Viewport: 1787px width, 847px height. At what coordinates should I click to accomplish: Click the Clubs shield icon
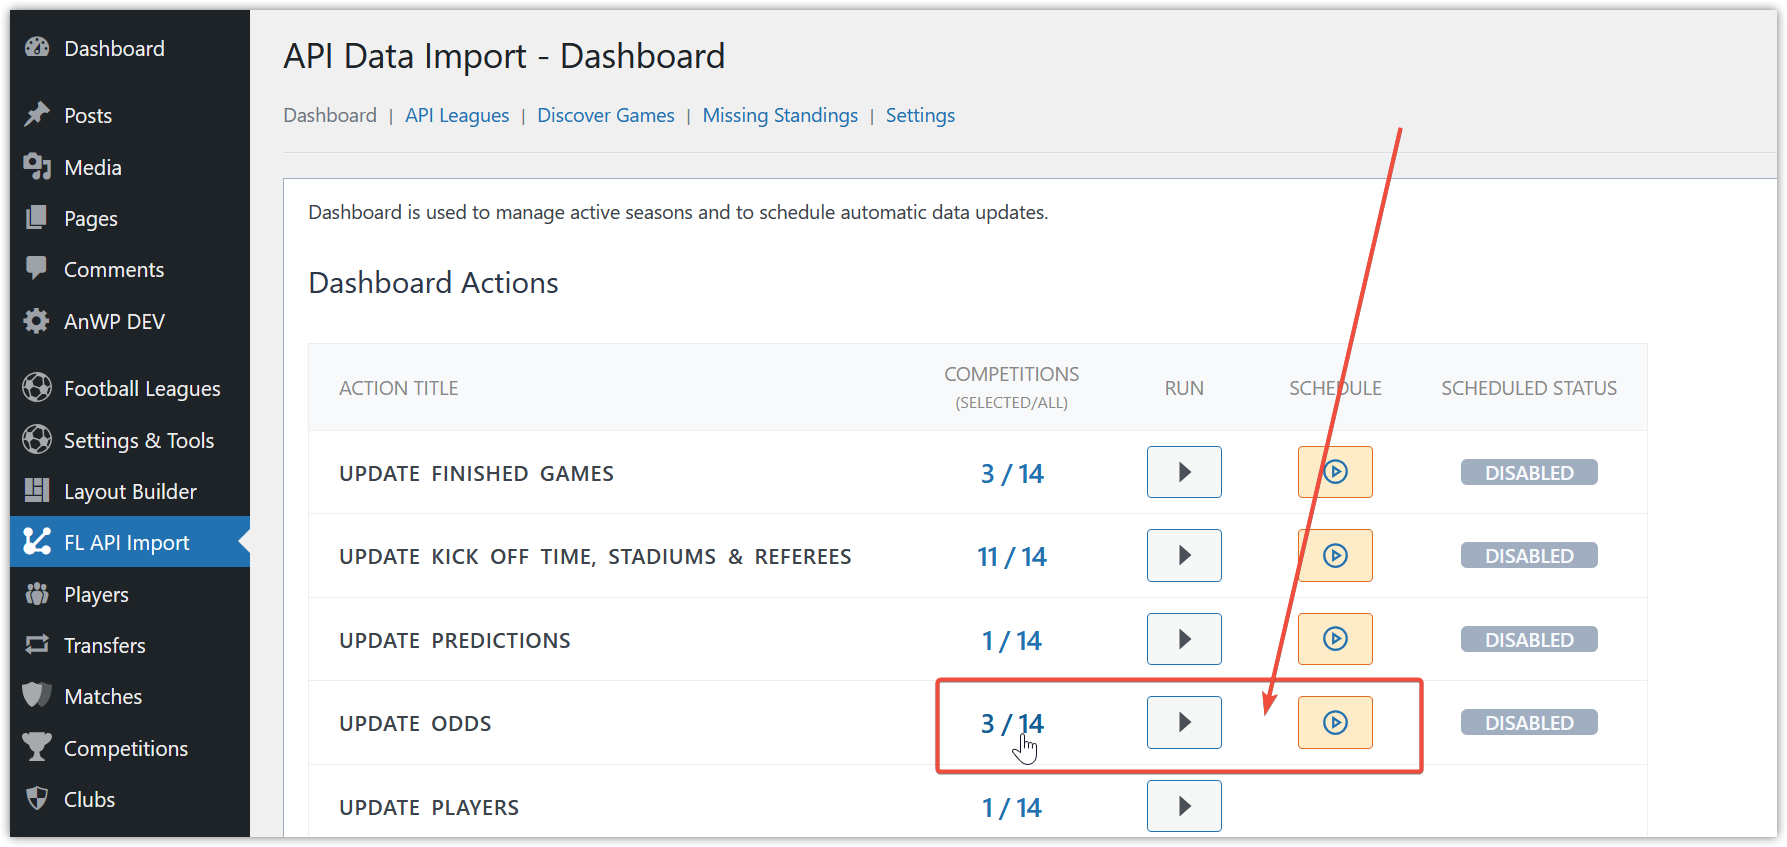[37, 798]
